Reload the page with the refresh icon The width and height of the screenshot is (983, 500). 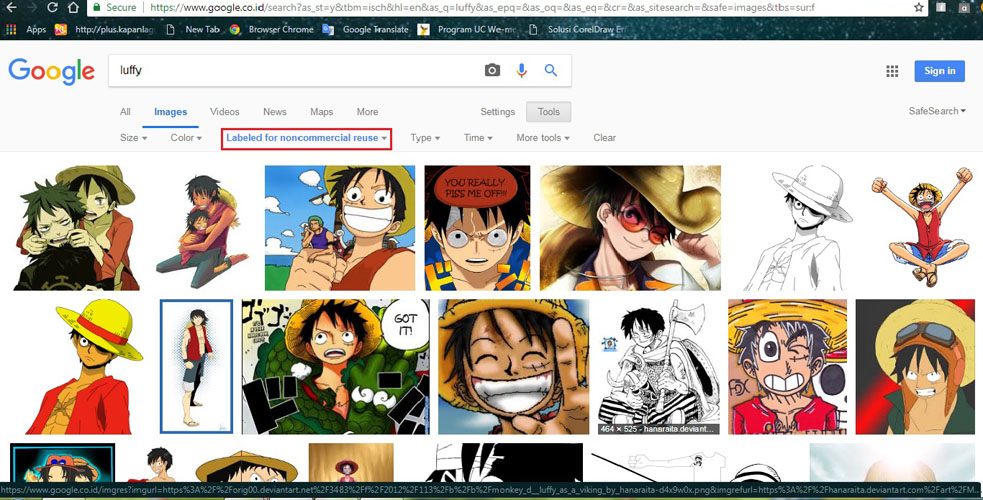[53, 8]
